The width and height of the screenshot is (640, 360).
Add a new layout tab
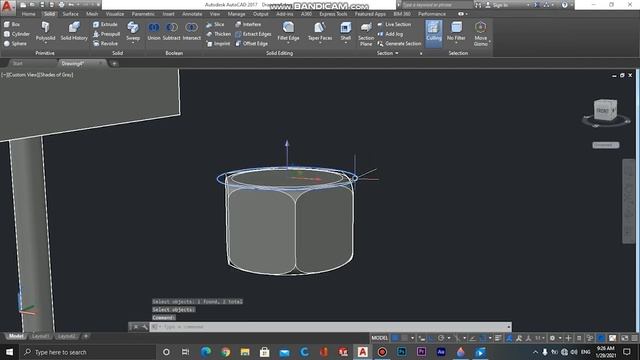pos(86,336)
